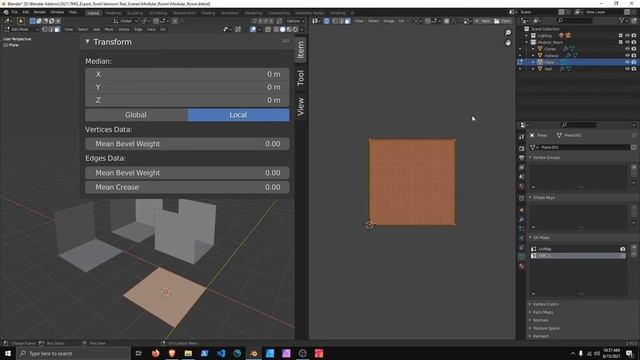Viewport: 640px width, 360px height.
Task: Collapse the UV Maps panel
Action: coord(530,238)
